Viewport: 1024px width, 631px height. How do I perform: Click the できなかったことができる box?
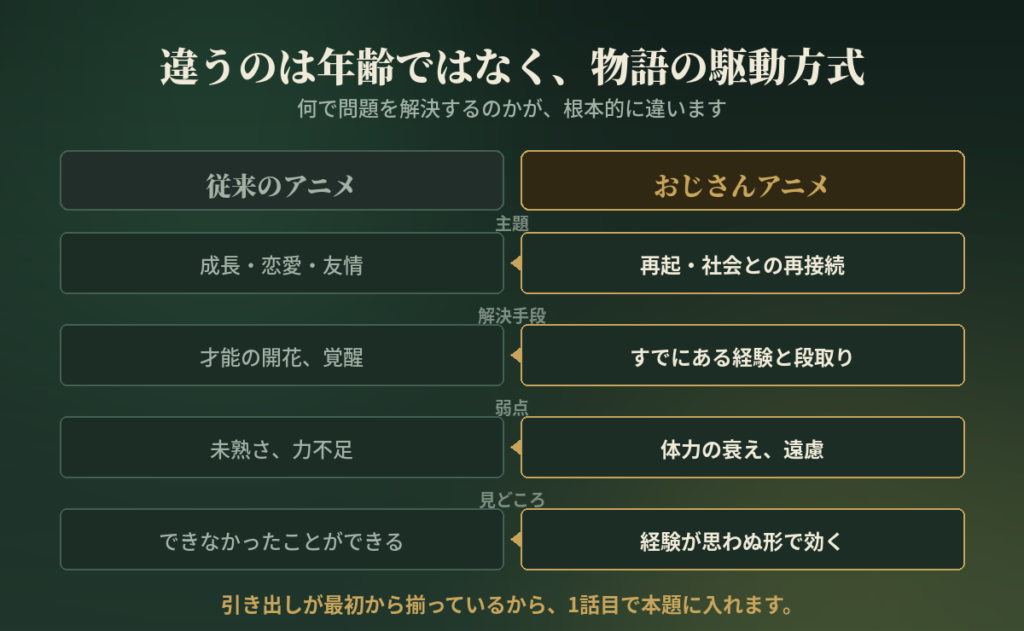281,540
